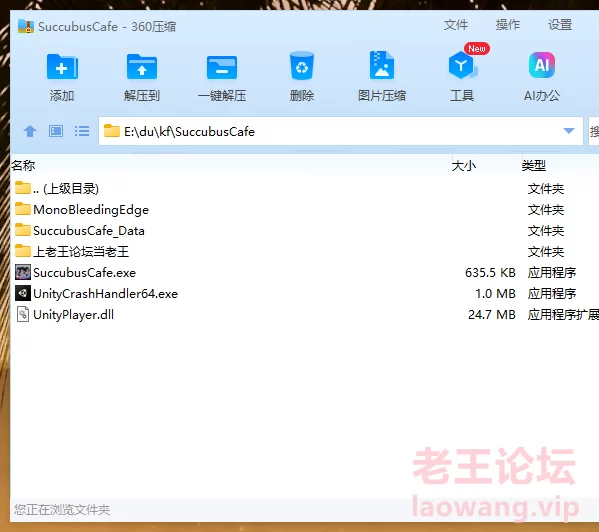599x532 pixels.
Task: Select the 'MonoBleedingEdge' folder name
Action: (91, 210)
